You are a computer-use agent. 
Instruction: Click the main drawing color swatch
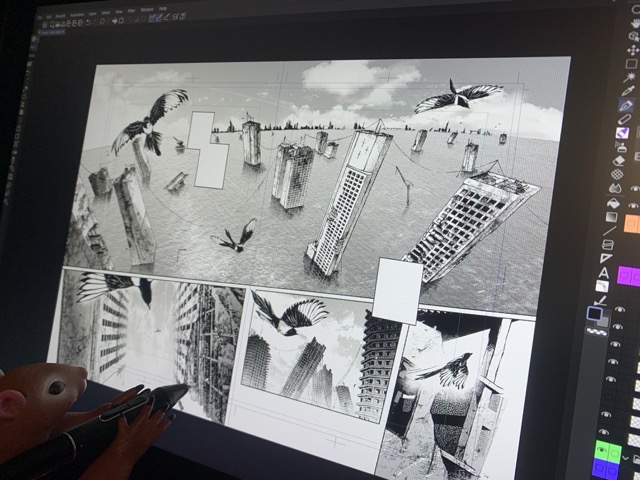(596, 313)
